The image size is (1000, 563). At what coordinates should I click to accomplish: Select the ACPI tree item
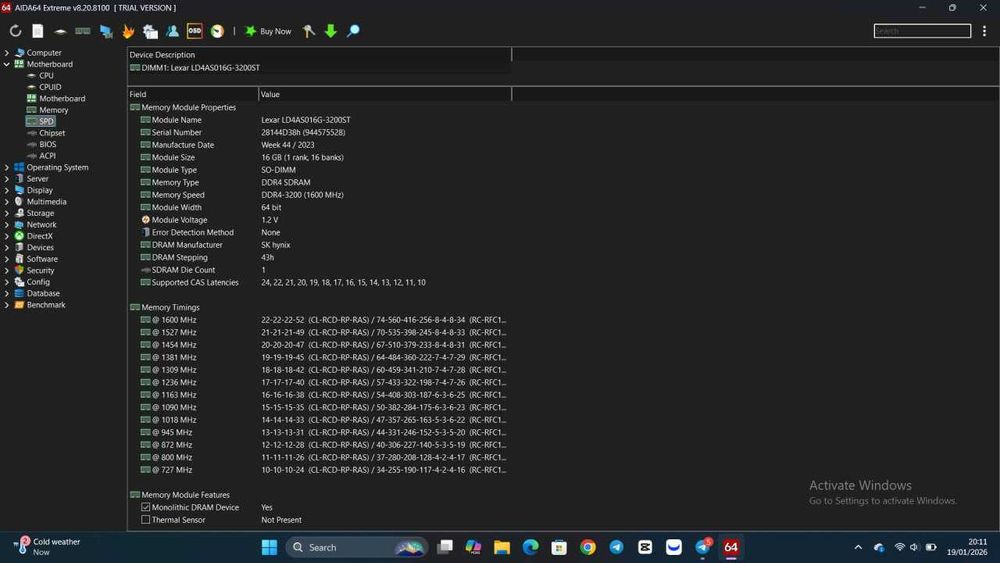(x=47, y=156)
